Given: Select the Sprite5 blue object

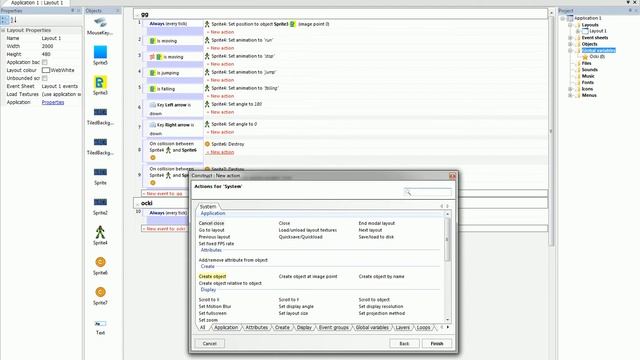Looking at the screenshot, I should (100, 52).
